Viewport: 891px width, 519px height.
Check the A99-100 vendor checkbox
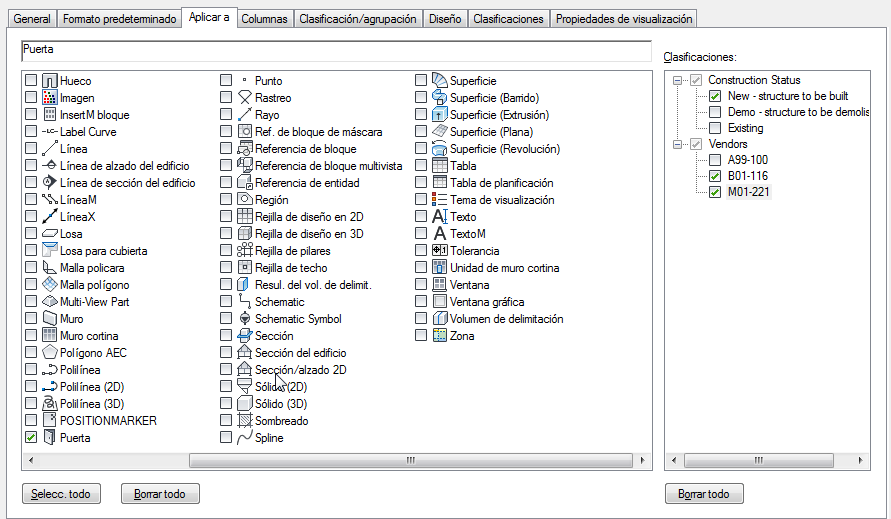[715, 160]
